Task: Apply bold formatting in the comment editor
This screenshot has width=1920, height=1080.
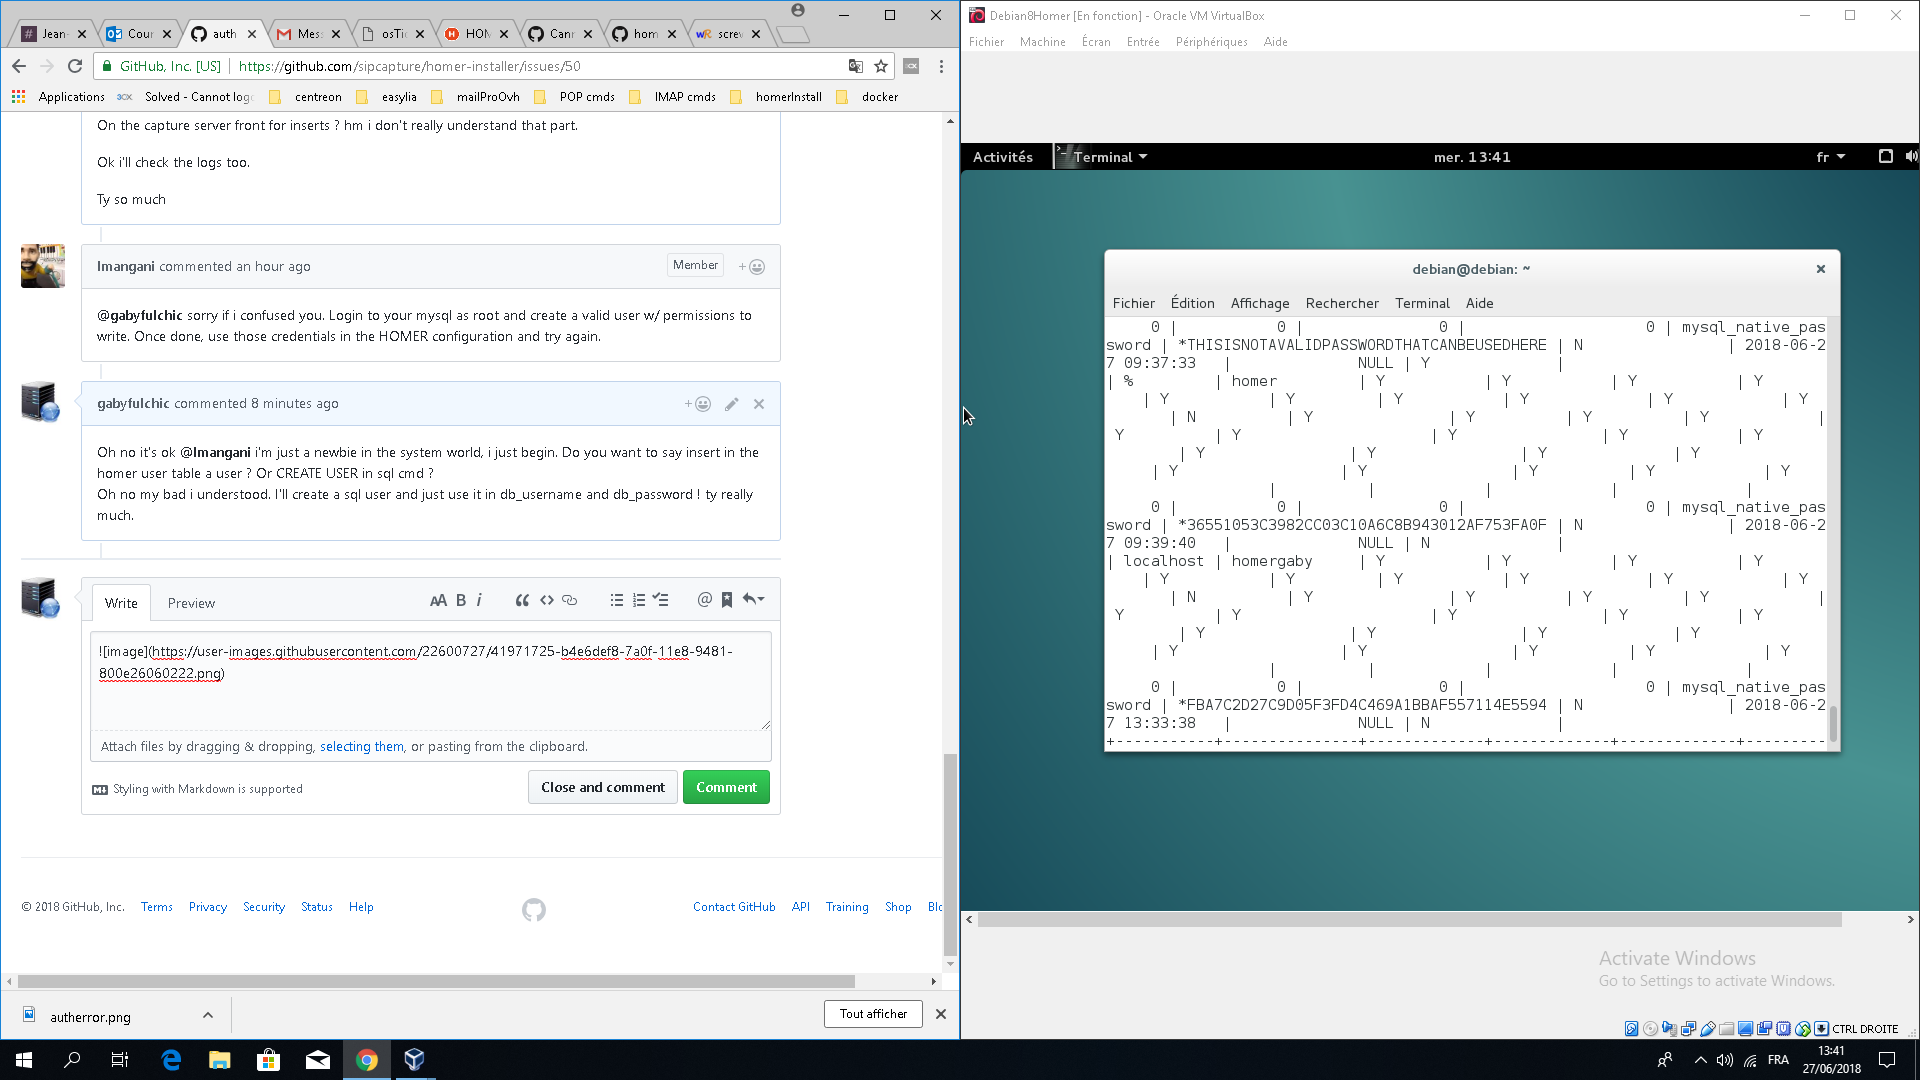Action: click(x=460, y=599)
